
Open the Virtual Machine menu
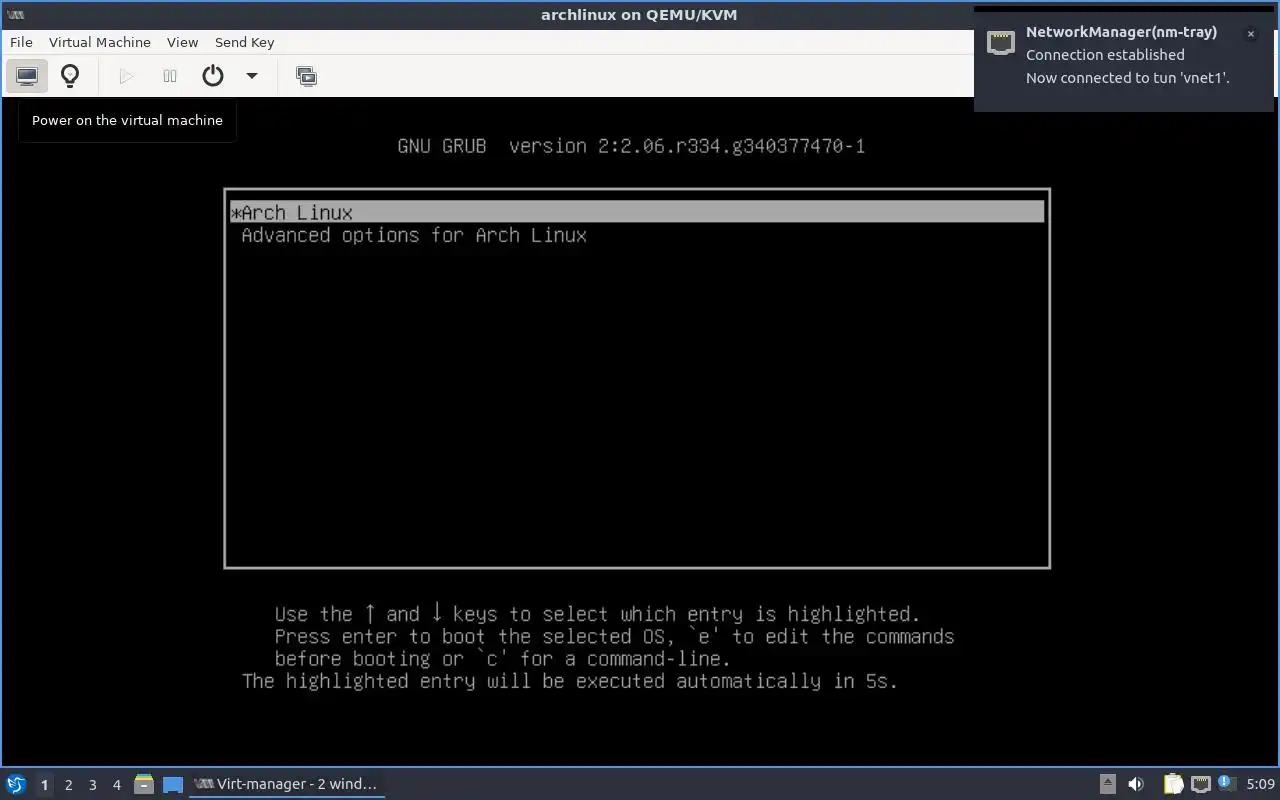(x=100, y=42)
